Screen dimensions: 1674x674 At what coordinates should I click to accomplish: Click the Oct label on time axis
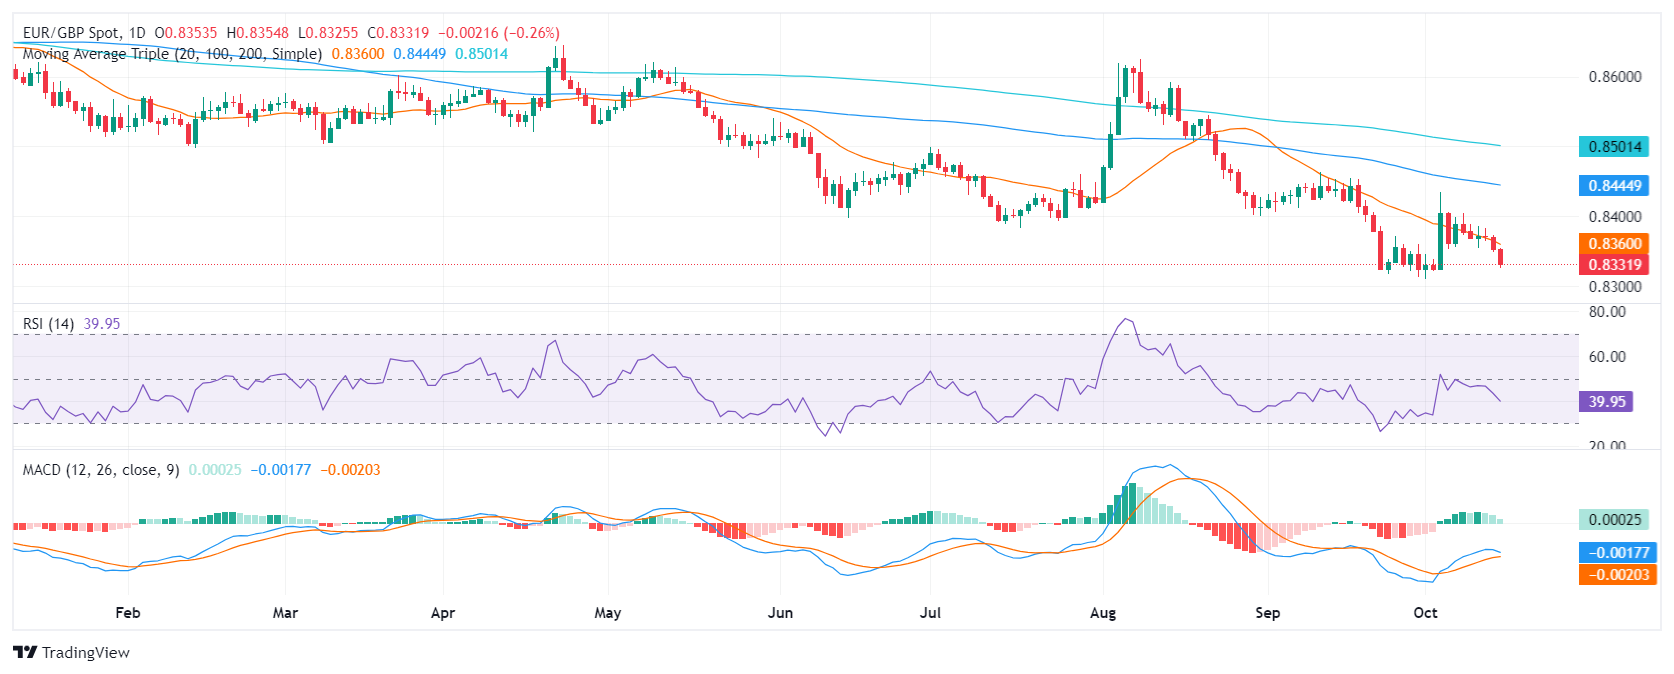[x=1425, y=613]
